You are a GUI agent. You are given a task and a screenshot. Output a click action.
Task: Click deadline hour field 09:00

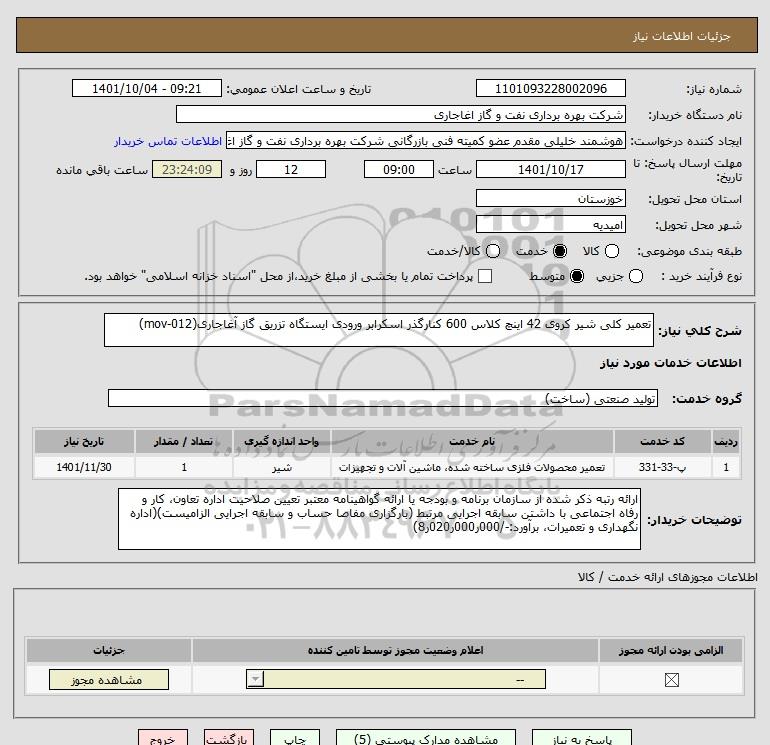399,169
